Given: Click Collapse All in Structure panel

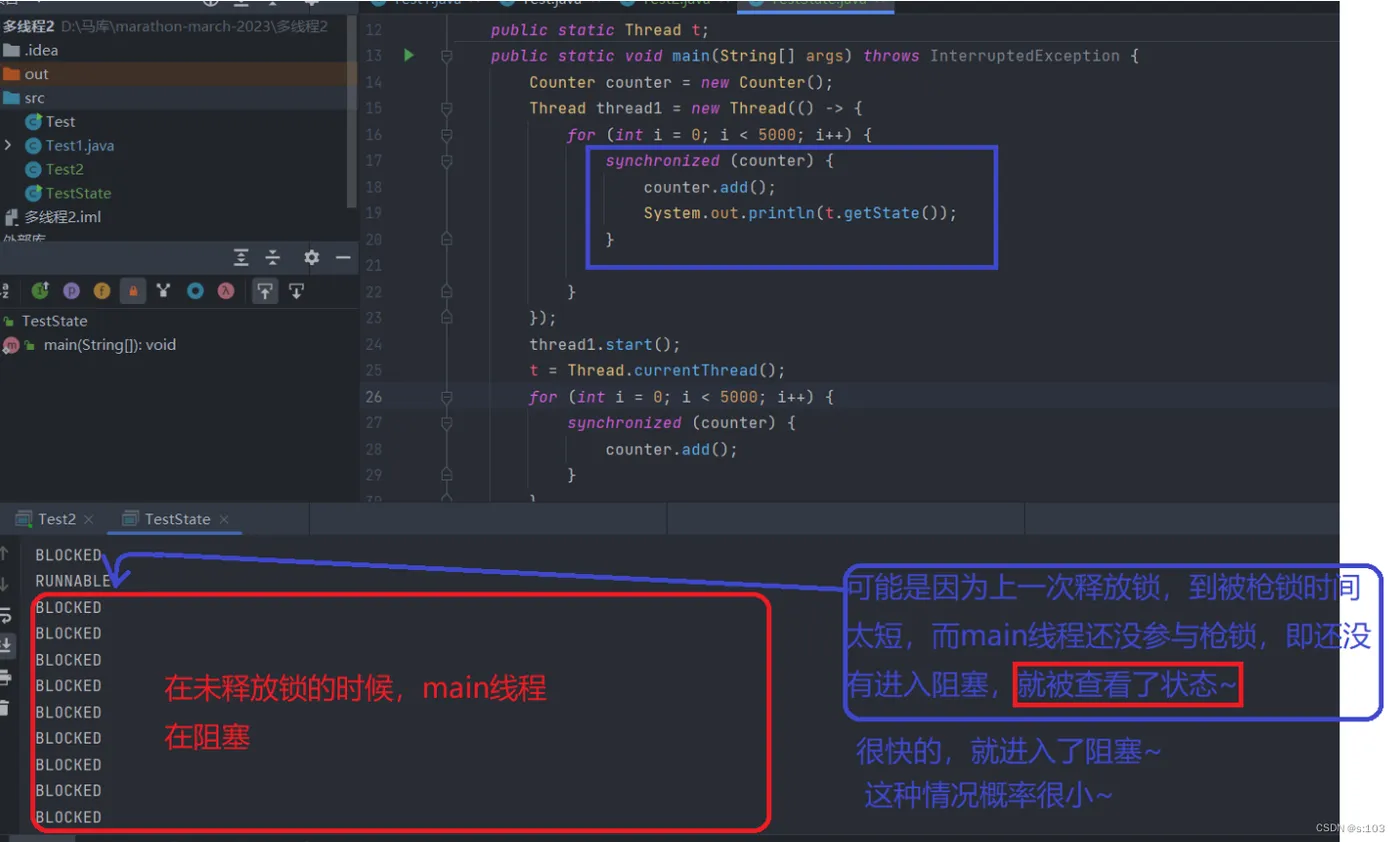Looking at the screenshot, I should tap(273, 258).
